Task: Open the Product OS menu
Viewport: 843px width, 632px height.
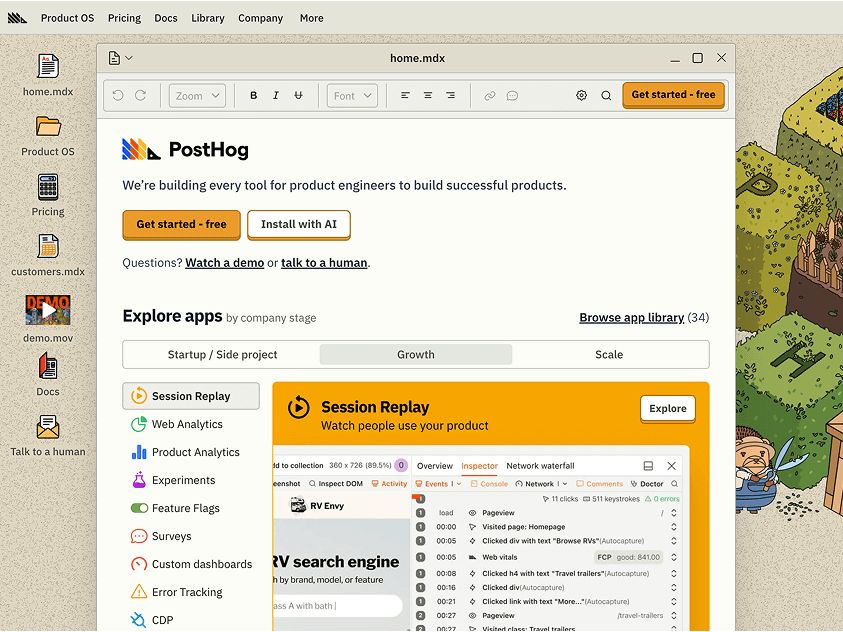Action: pyautogui.click(x=67, y=18)
